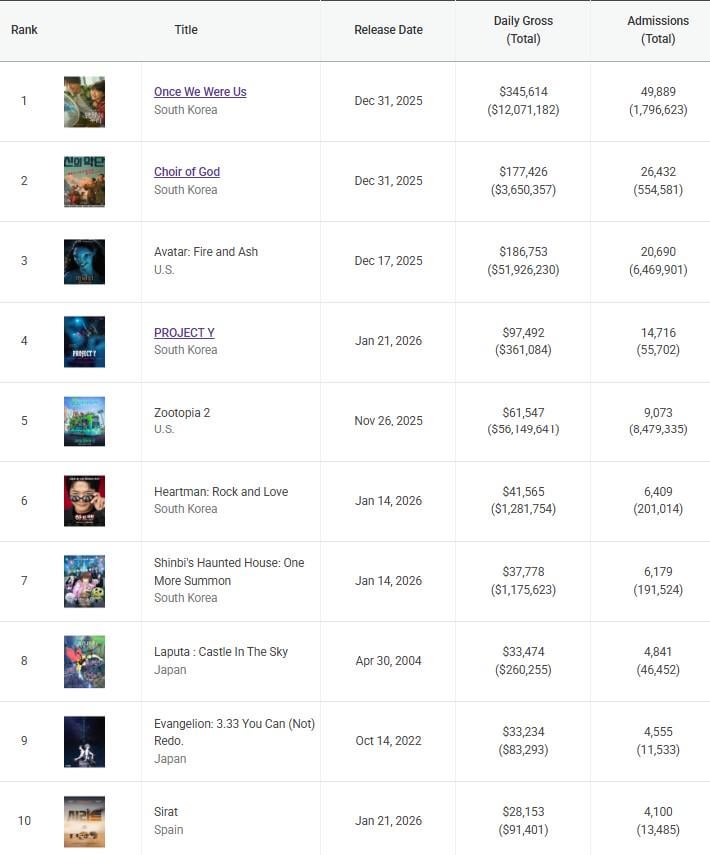Click the Avatar: Fire and Ash poster
Image resolution: width=710 pixels, height=855 pixels.
84,261
